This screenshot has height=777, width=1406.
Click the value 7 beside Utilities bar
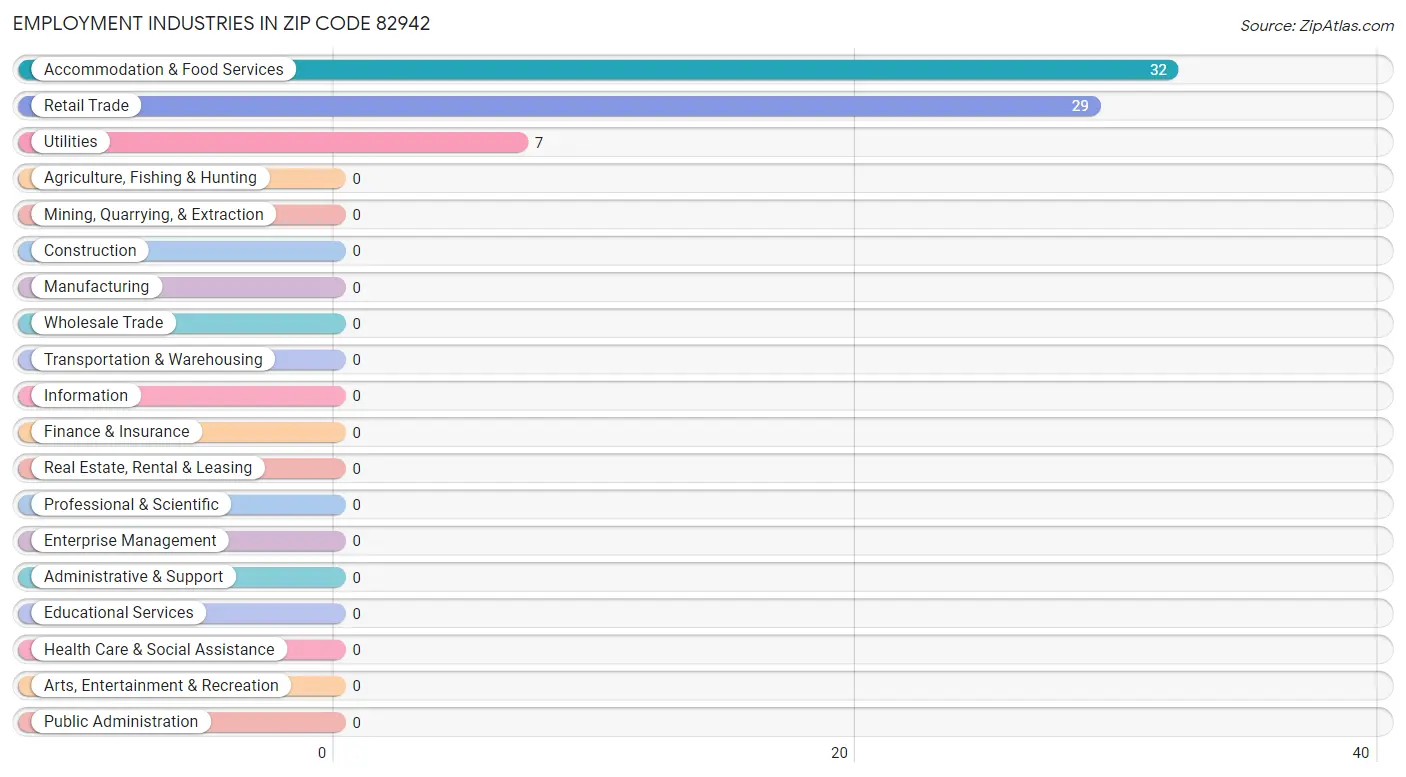(538, 143)
